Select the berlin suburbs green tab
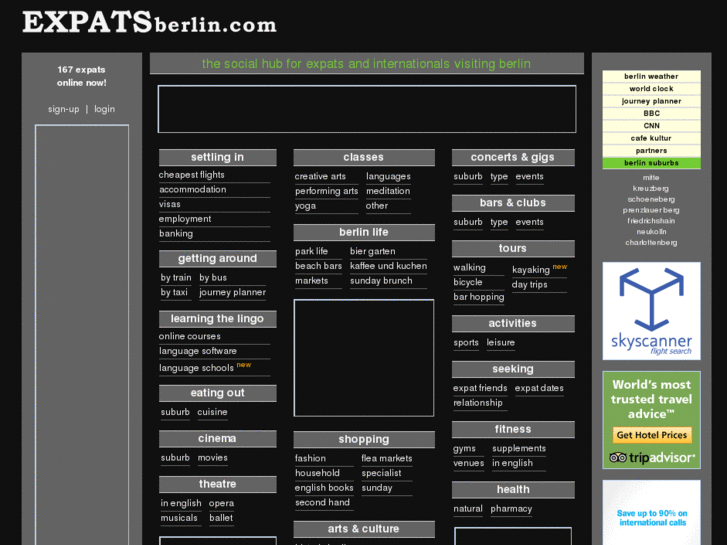 tap(651, 163)
